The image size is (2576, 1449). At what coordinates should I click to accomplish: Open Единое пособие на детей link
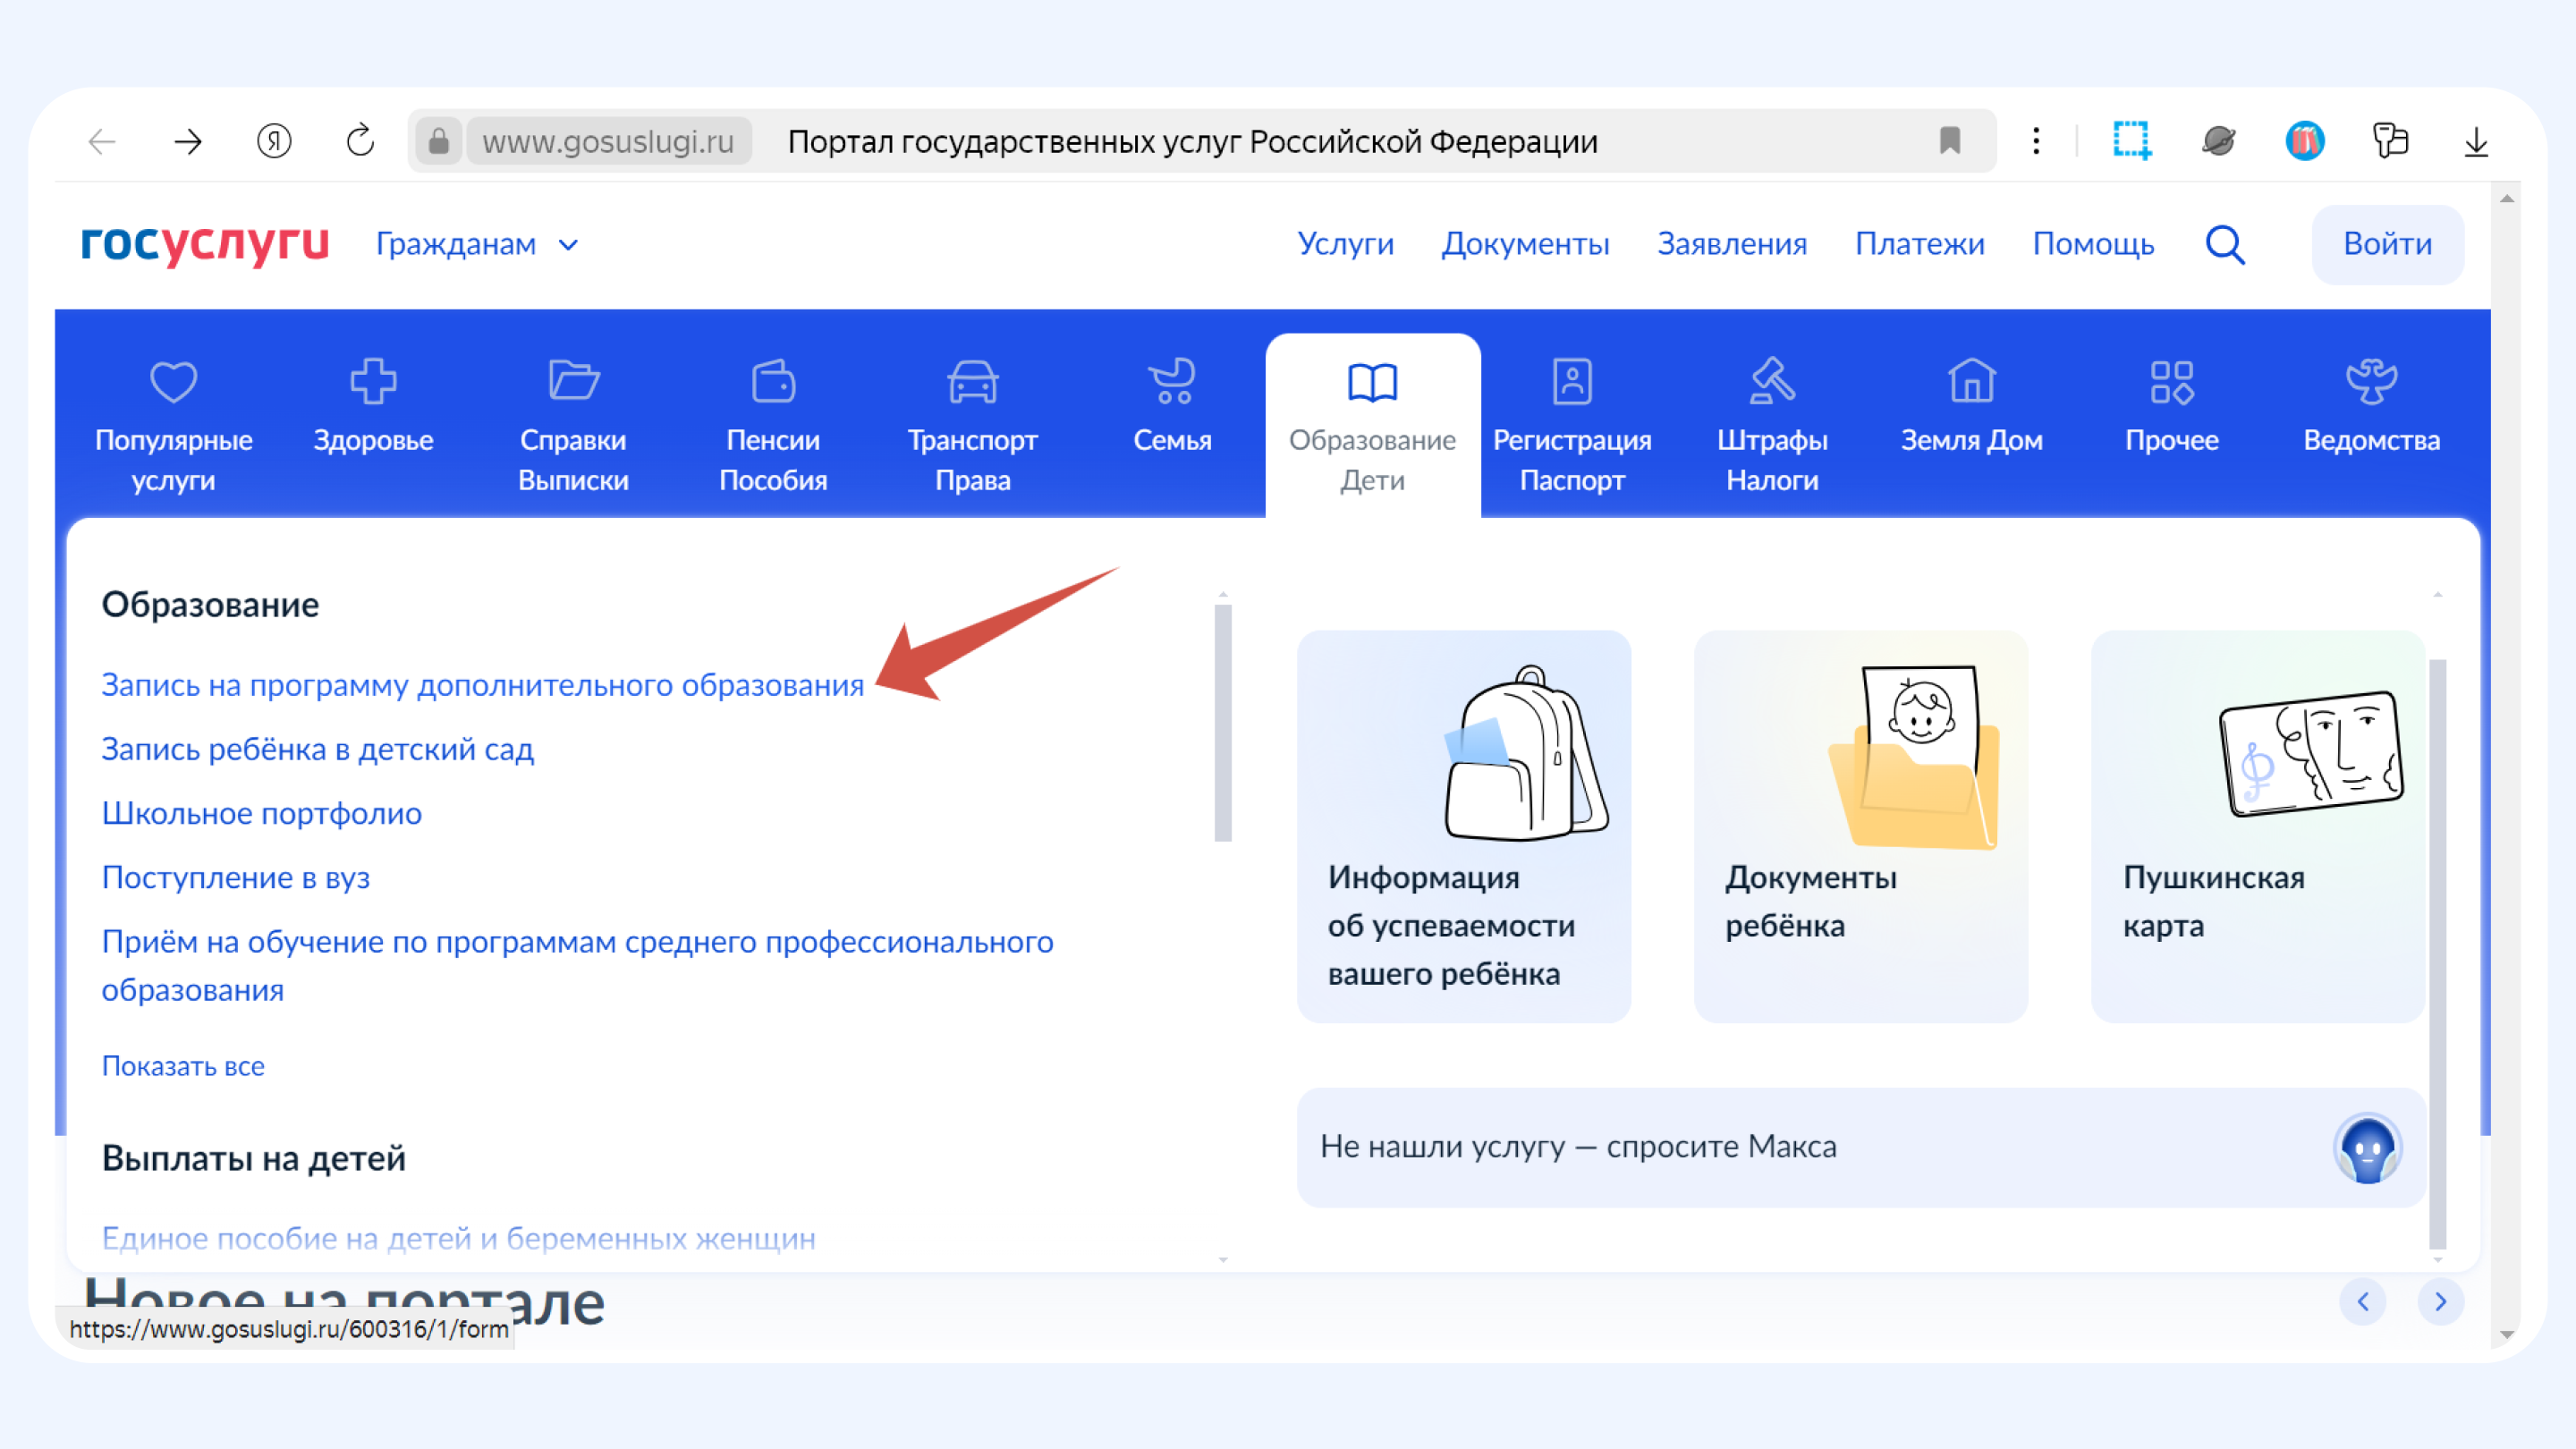458,1238
